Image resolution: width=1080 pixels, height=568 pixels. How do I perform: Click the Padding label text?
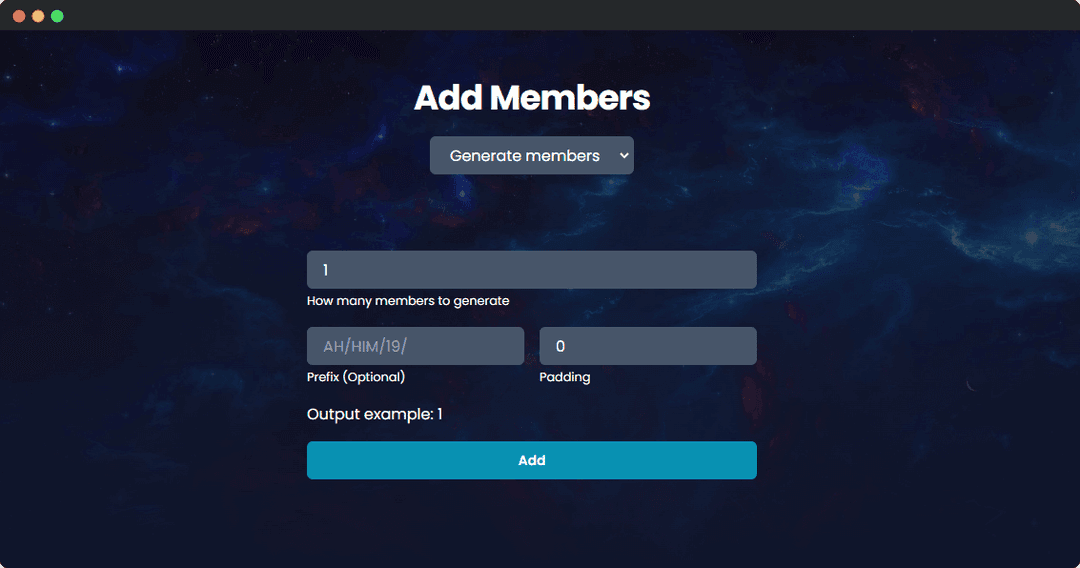click(x=565, y=377)
